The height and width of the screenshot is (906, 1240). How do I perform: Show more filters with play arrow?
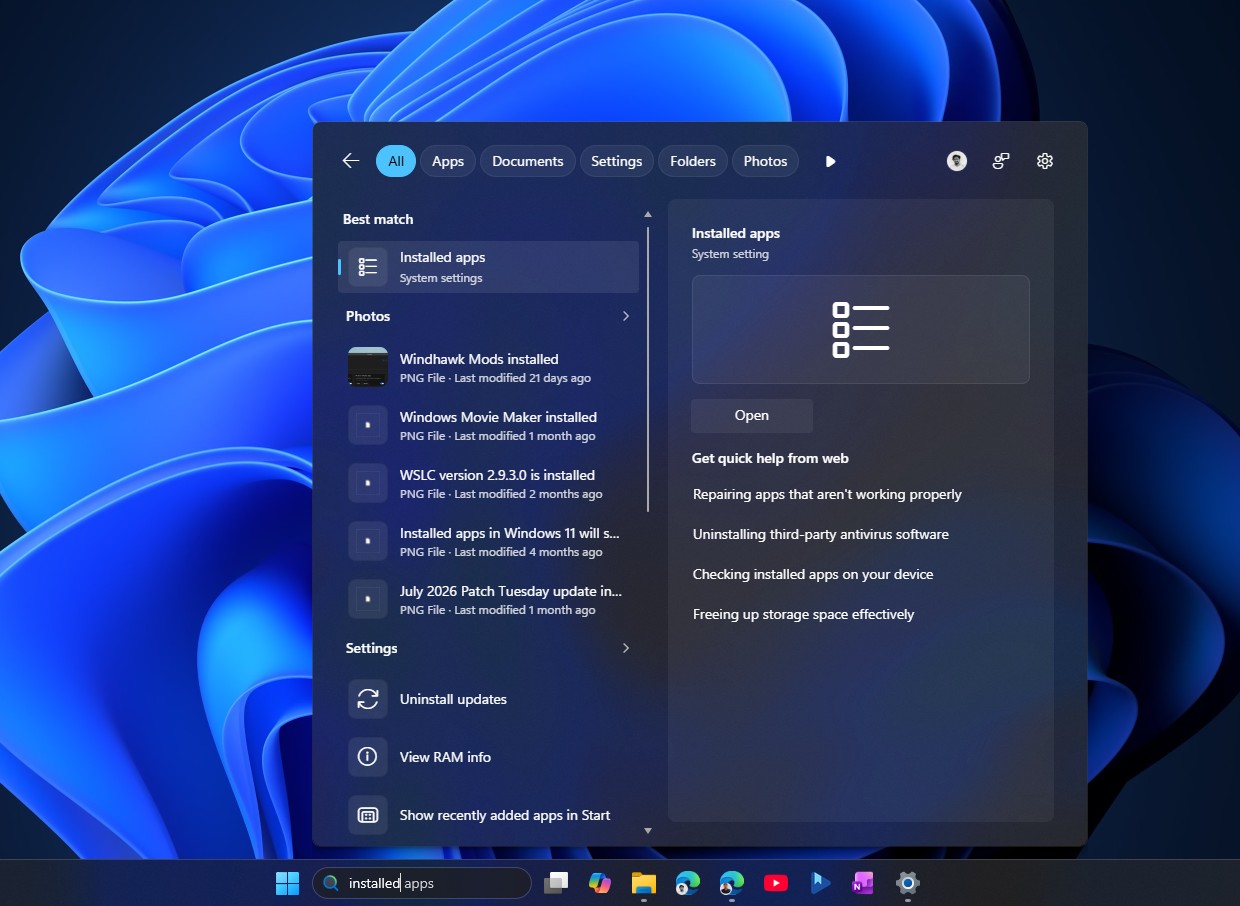coord(830,161)
